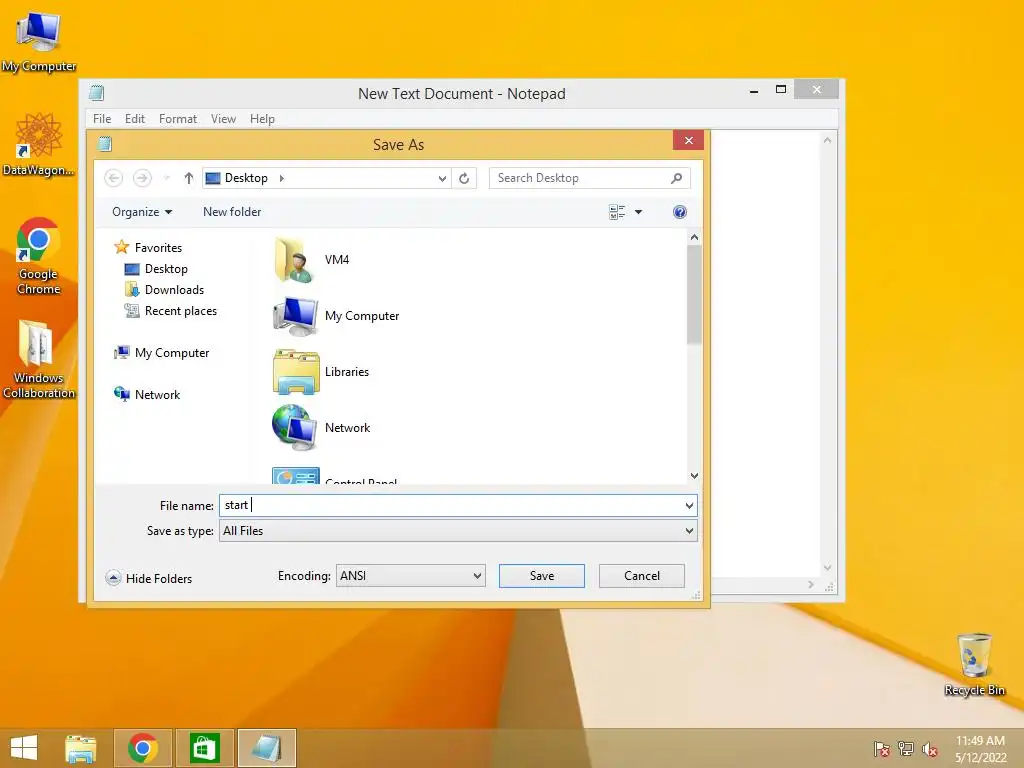The height and width of the screenshot is (768, 1024).
Task: Click the network tray icon
Action: point(906,749)
